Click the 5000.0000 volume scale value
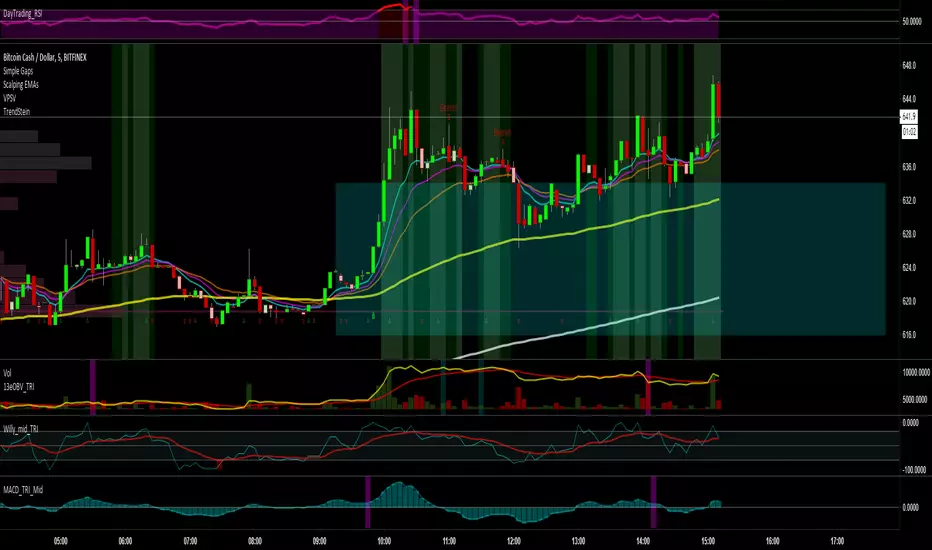 pos(914,400)
